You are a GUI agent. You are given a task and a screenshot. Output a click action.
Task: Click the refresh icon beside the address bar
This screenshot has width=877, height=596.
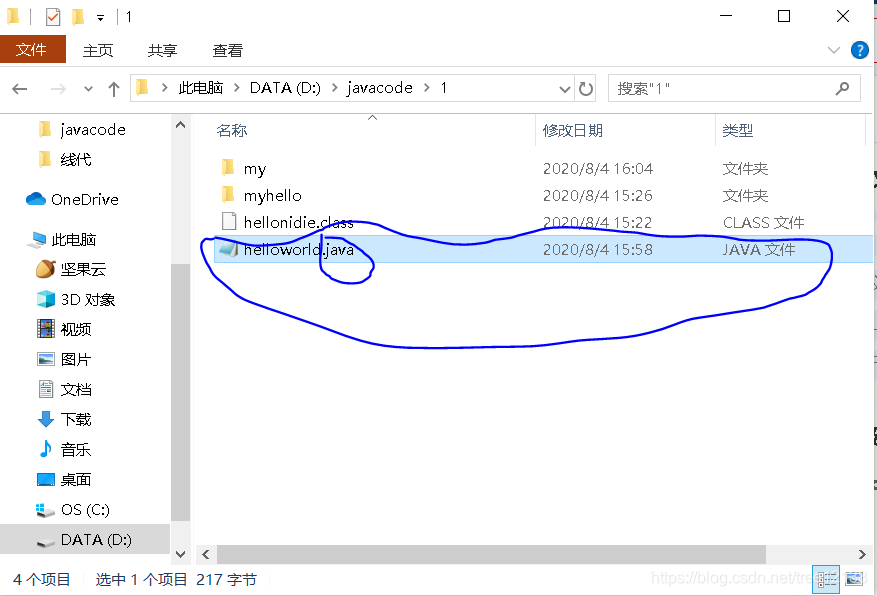[586, 88]
